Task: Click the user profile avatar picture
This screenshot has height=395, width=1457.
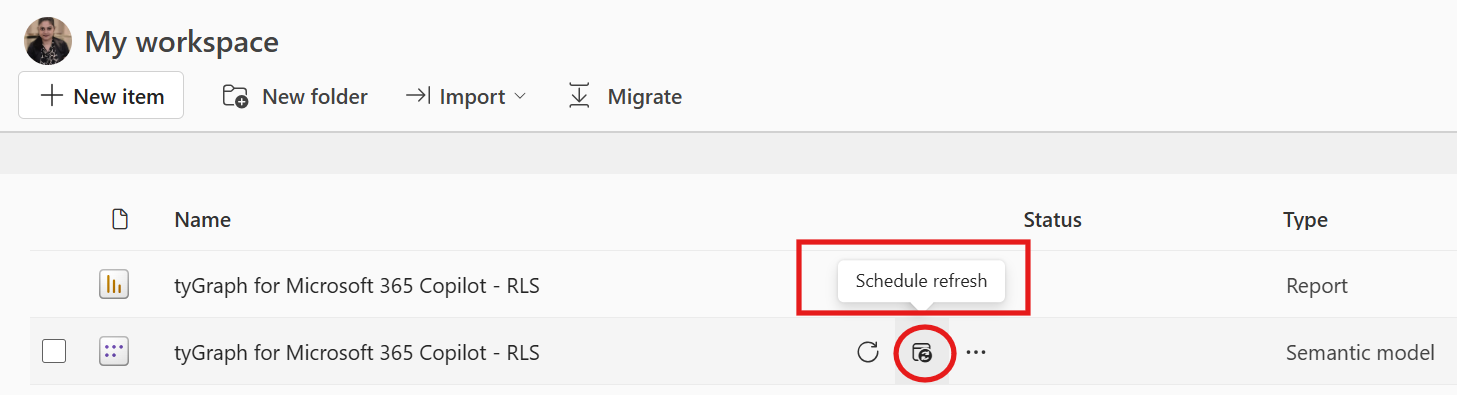Action: point(48,41)
